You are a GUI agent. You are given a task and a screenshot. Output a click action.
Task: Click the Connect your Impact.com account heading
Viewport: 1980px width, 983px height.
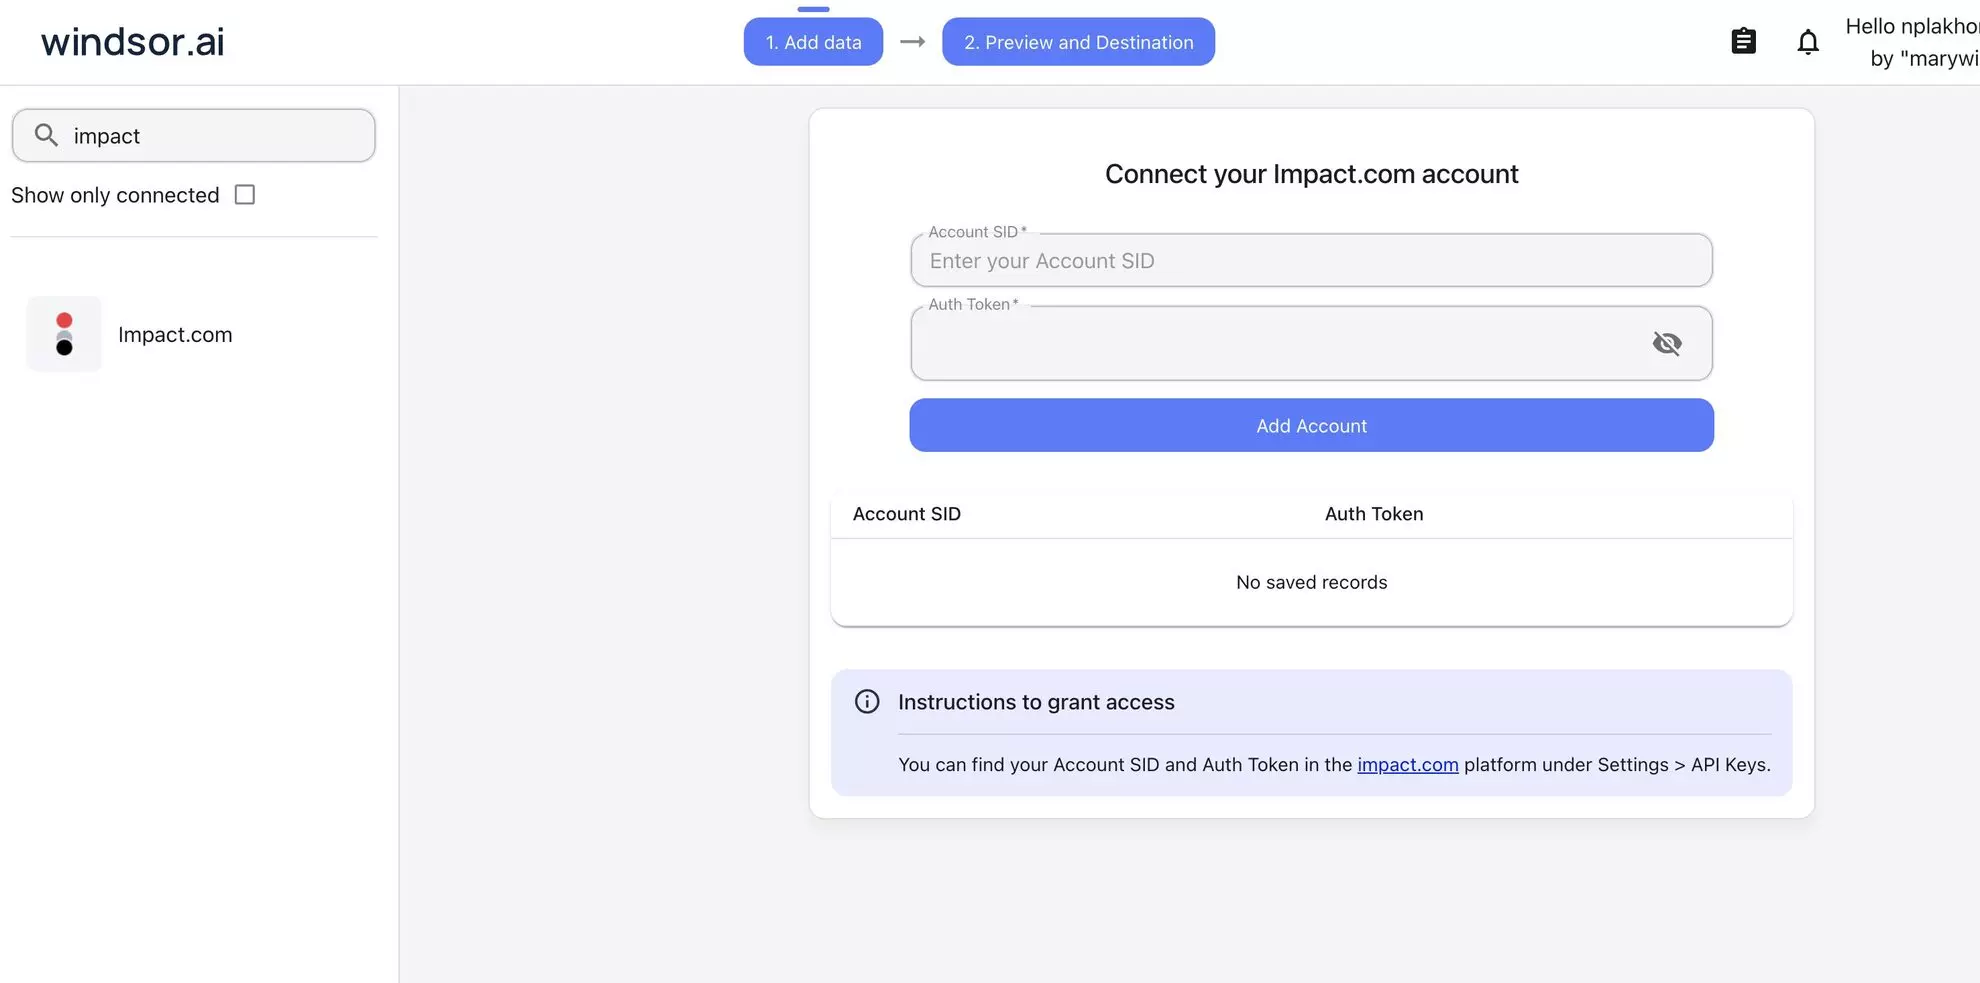coord(1311,174)
